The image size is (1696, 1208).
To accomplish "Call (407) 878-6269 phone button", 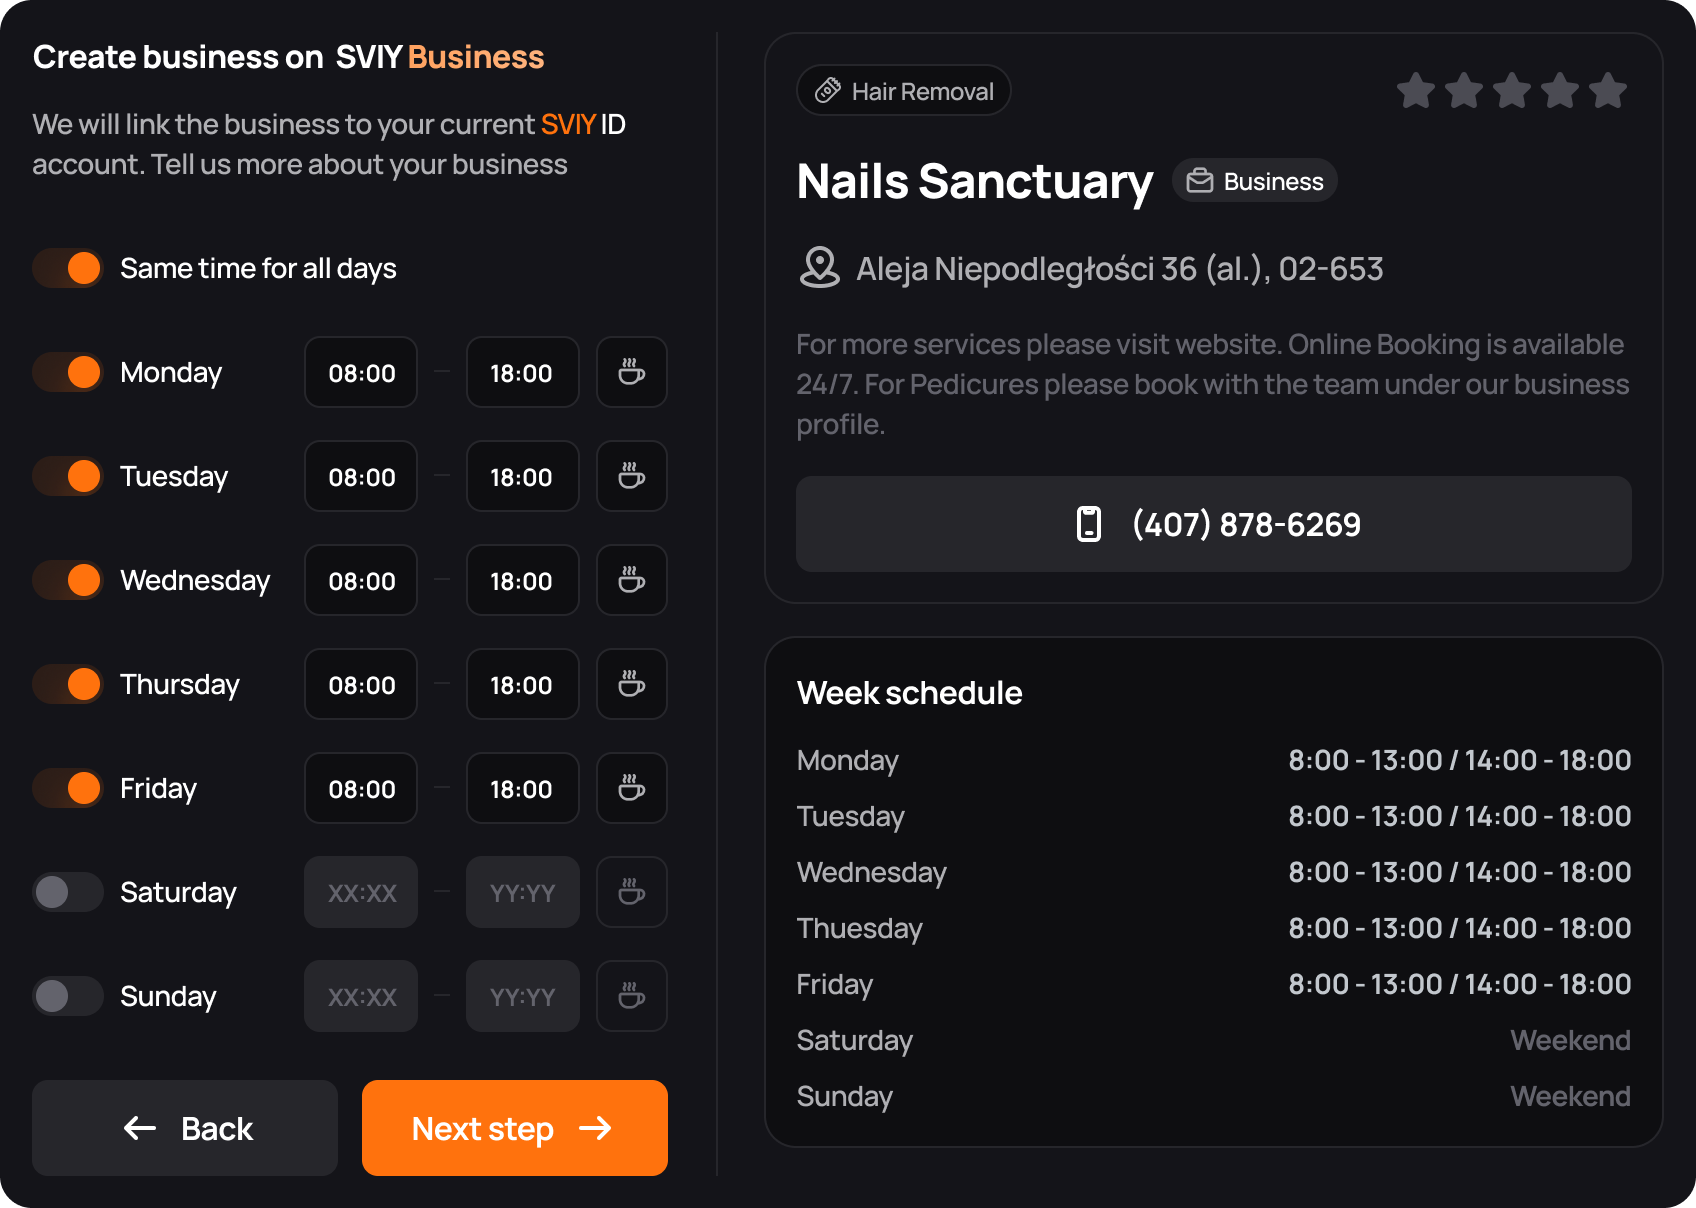I will (1214, 524).
